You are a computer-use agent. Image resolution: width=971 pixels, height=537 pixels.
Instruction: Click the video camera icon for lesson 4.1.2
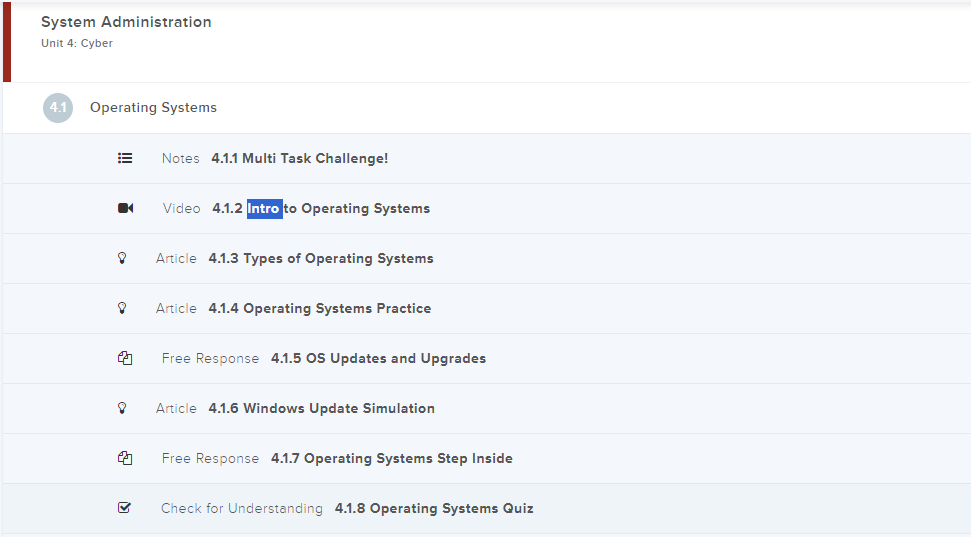125,208
